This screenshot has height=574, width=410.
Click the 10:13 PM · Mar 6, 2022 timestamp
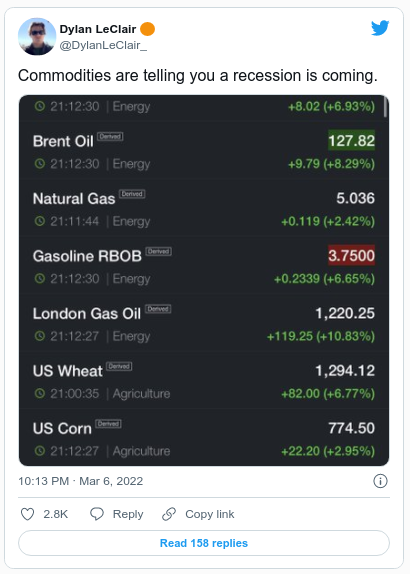[81, 481]
